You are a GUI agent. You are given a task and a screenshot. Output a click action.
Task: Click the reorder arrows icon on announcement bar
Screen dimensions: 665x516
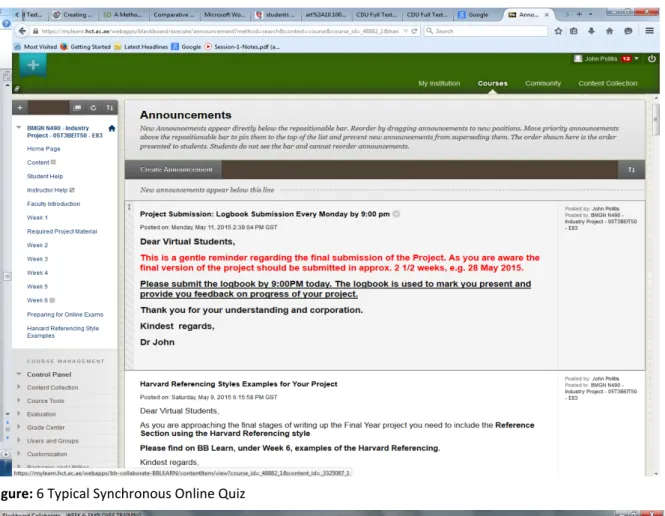click(631, 170)
